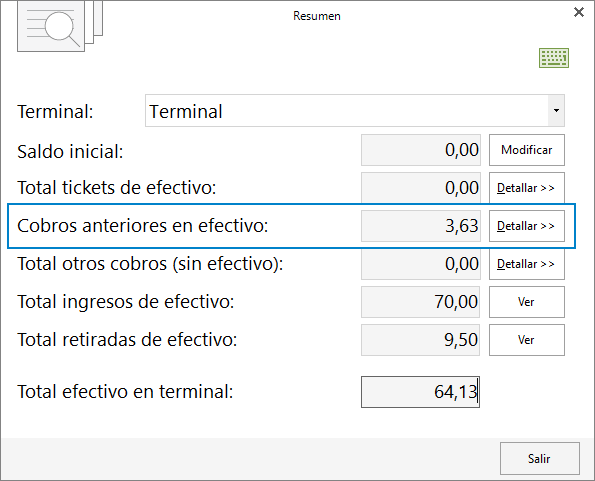Viewport: 595px width, 481px height.
Task: Click the Total otros cobros value field
Action: (421, 264)
